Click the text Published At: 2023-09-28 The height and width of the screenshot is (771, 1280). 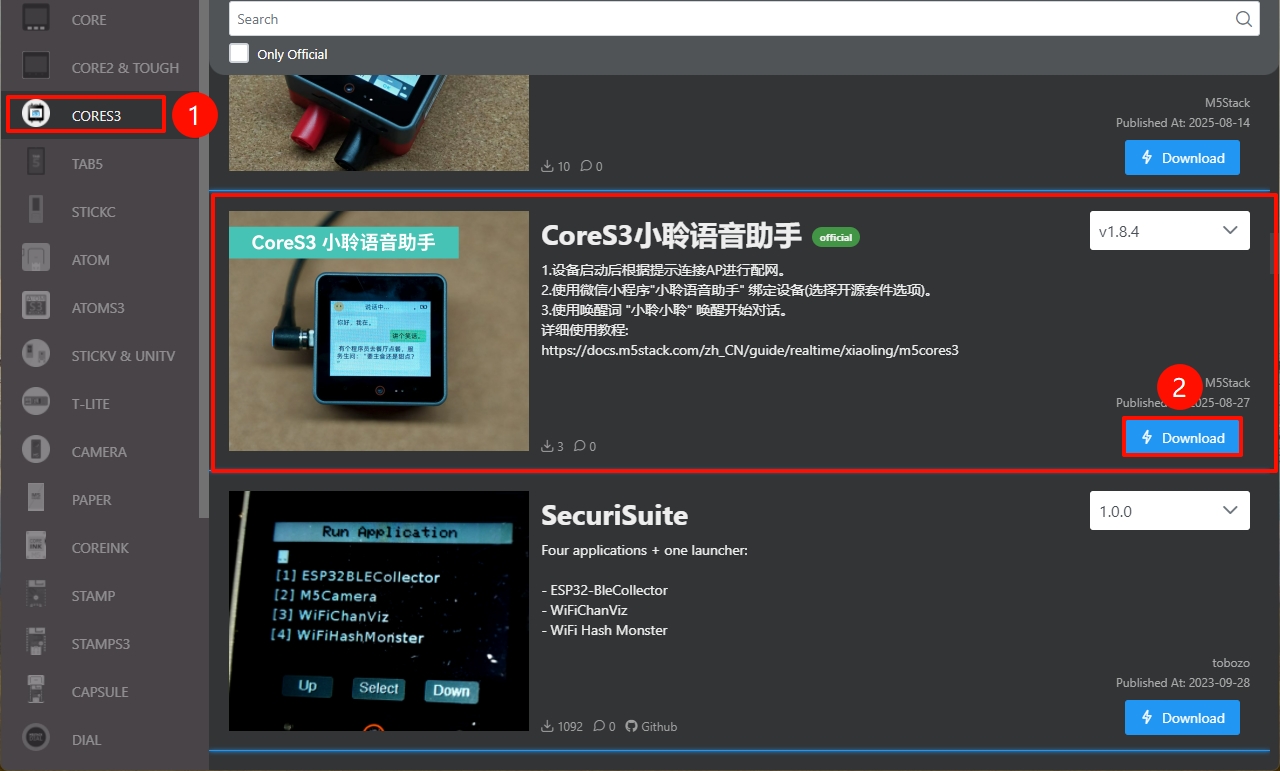tap(1183, 683)
